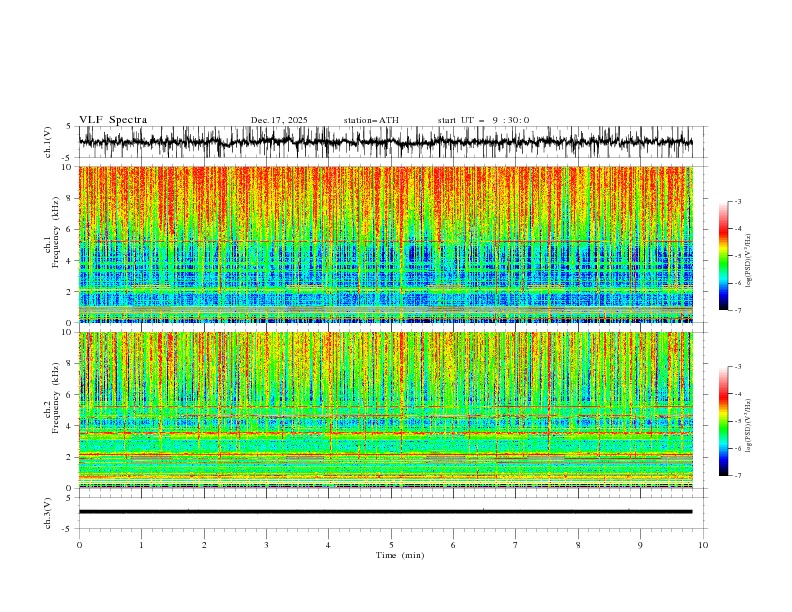Click the ch.2 log(PSD)(V²/Hz) colorbar caption
This screenshot has width=792, height=612.
click(749, 426)
